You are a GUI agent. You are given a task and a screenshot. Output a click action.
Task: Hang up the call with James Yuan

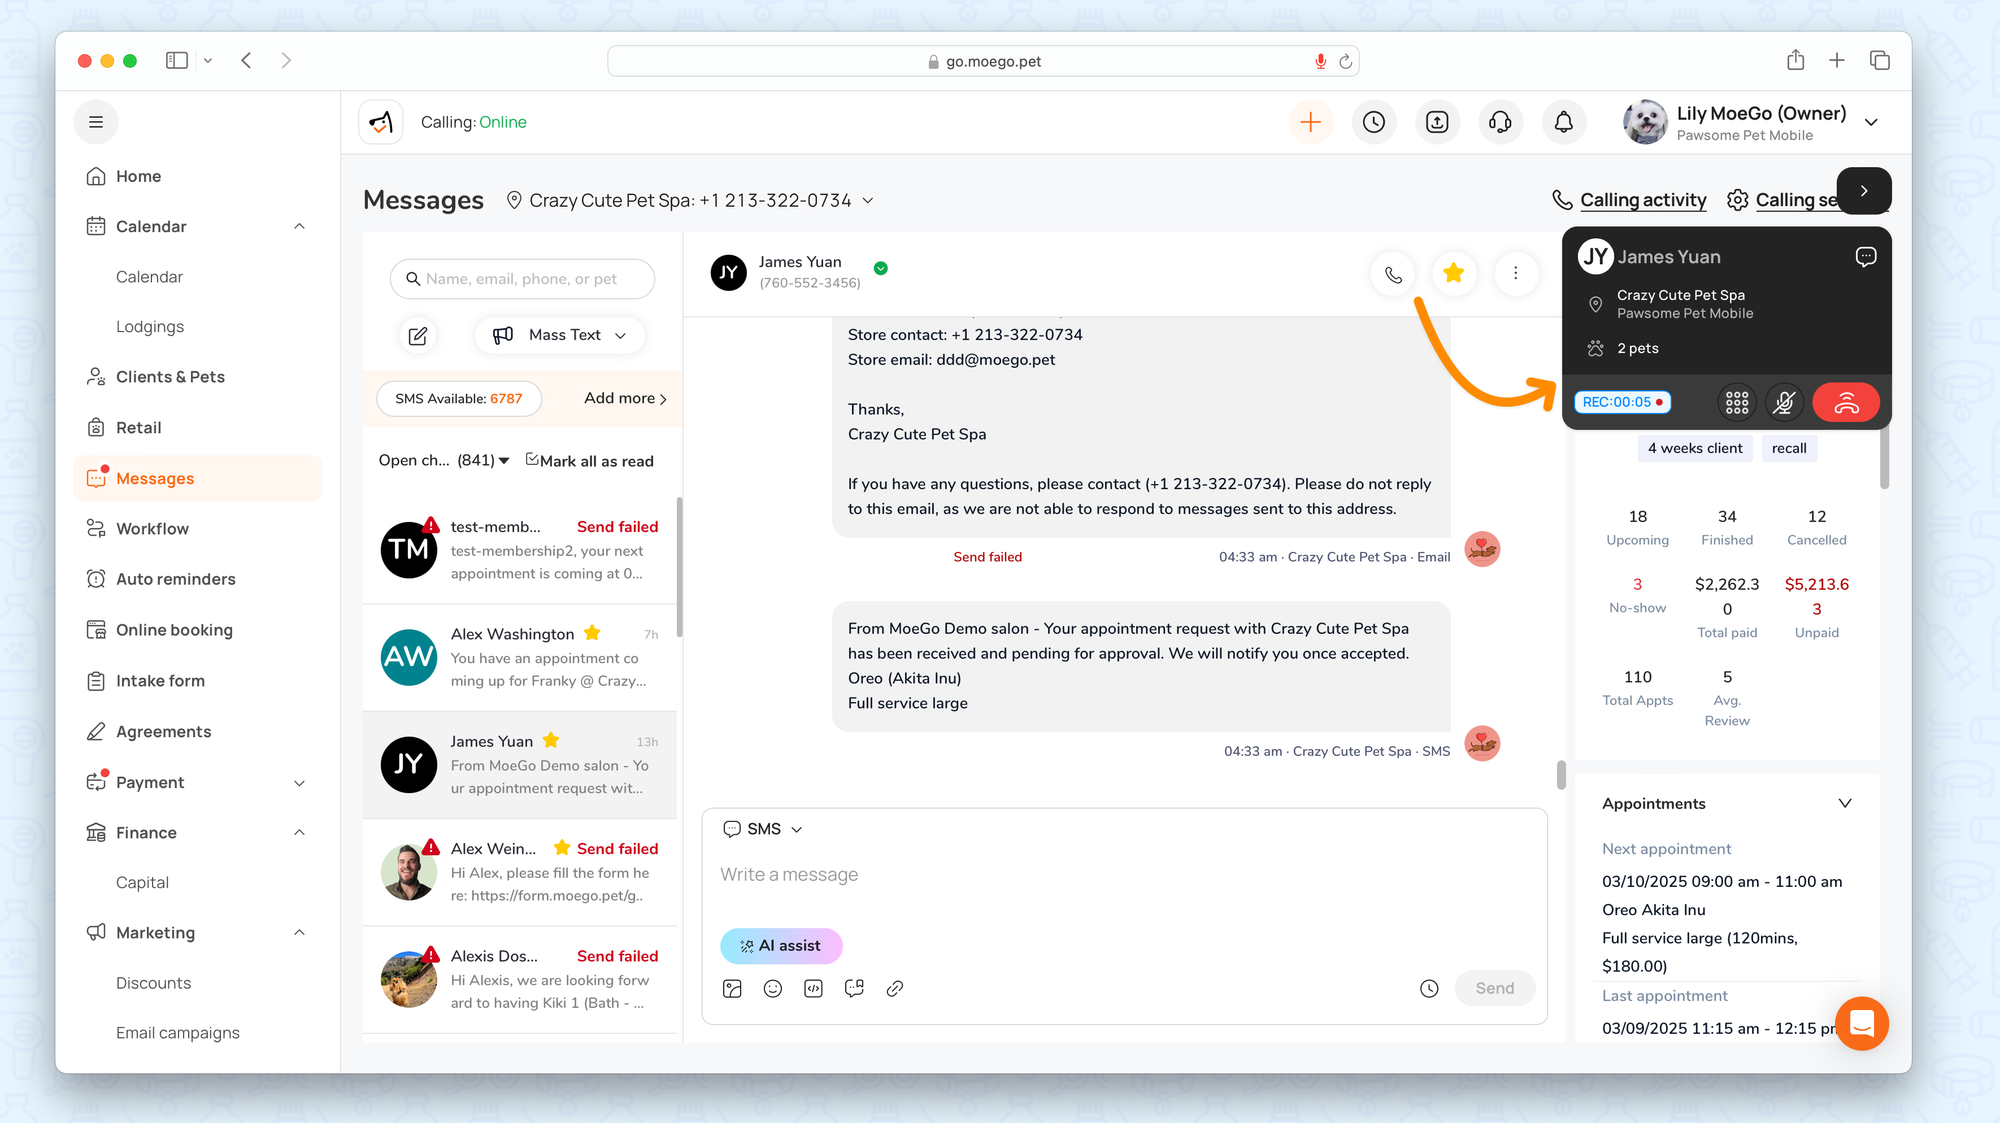(x=1845, y=403)
